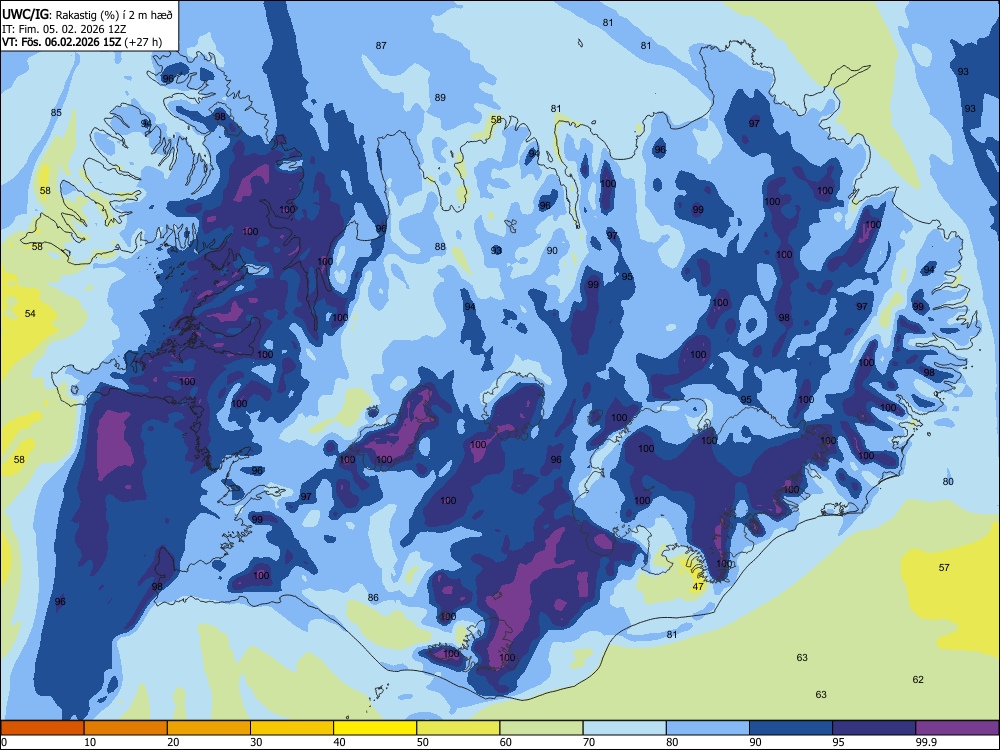
Task: Click the golden 30–40 legend swatch
Action: click(x=292, y=728)
